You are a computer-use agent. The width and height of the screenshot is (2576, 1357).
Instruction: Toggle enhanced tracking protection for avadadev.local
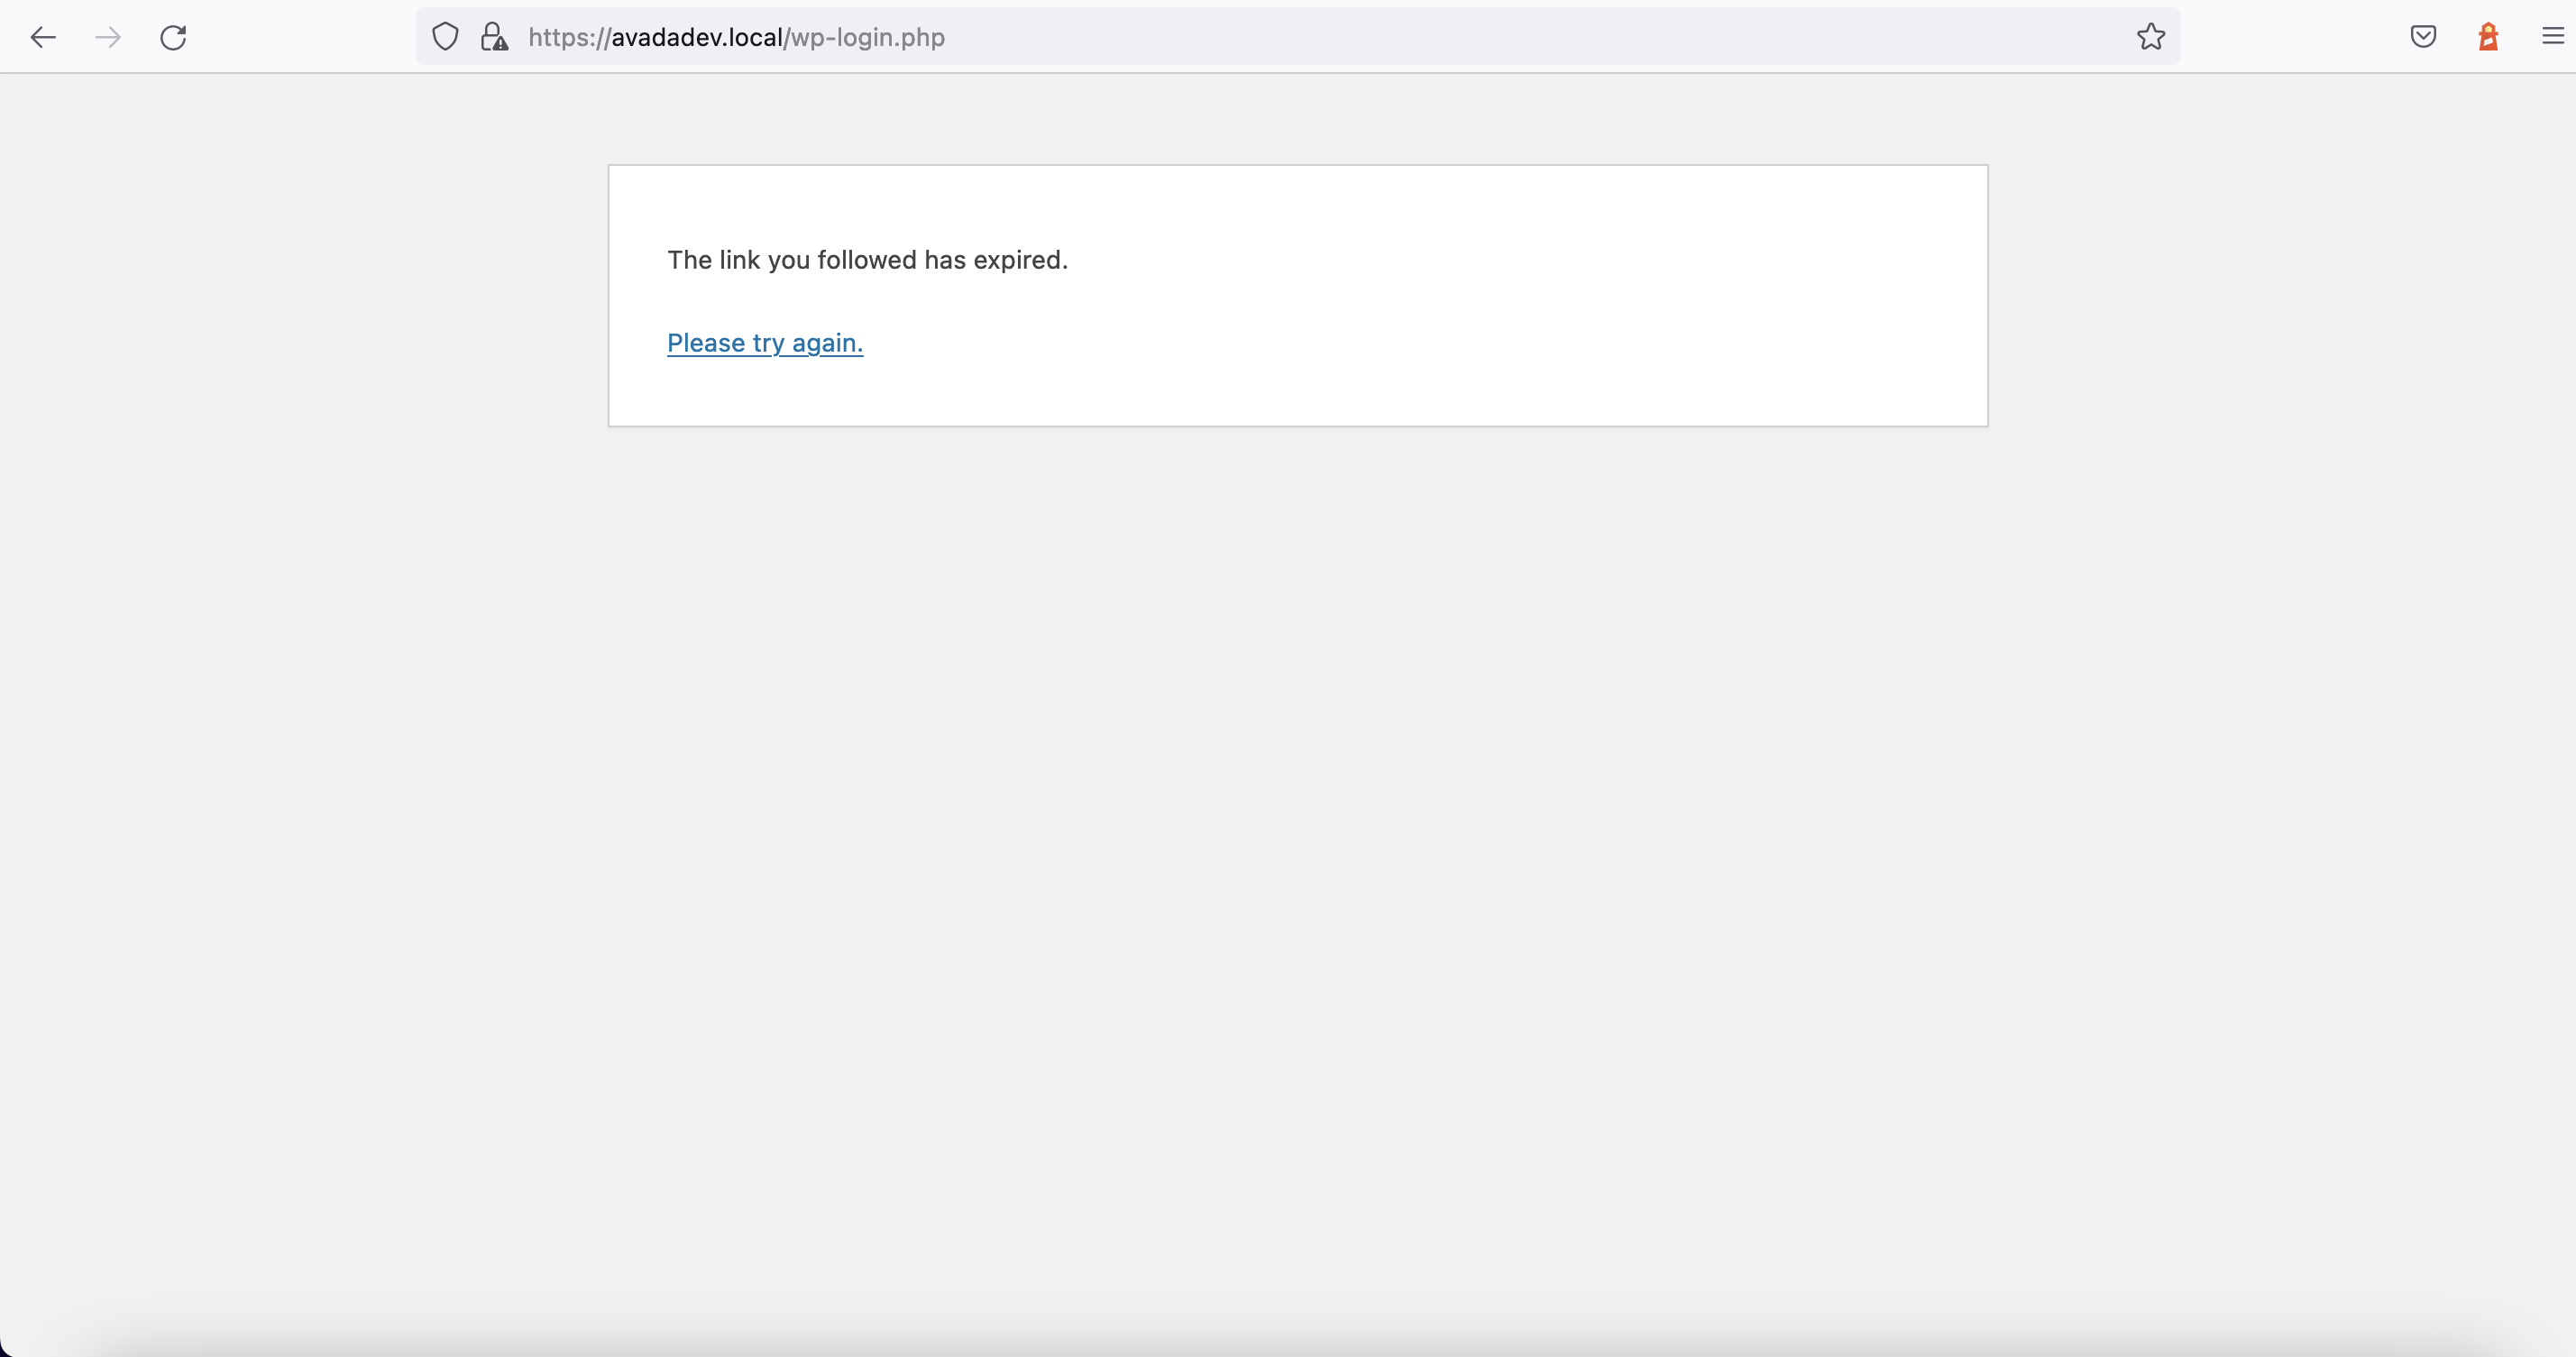click(x=444, y=37)
